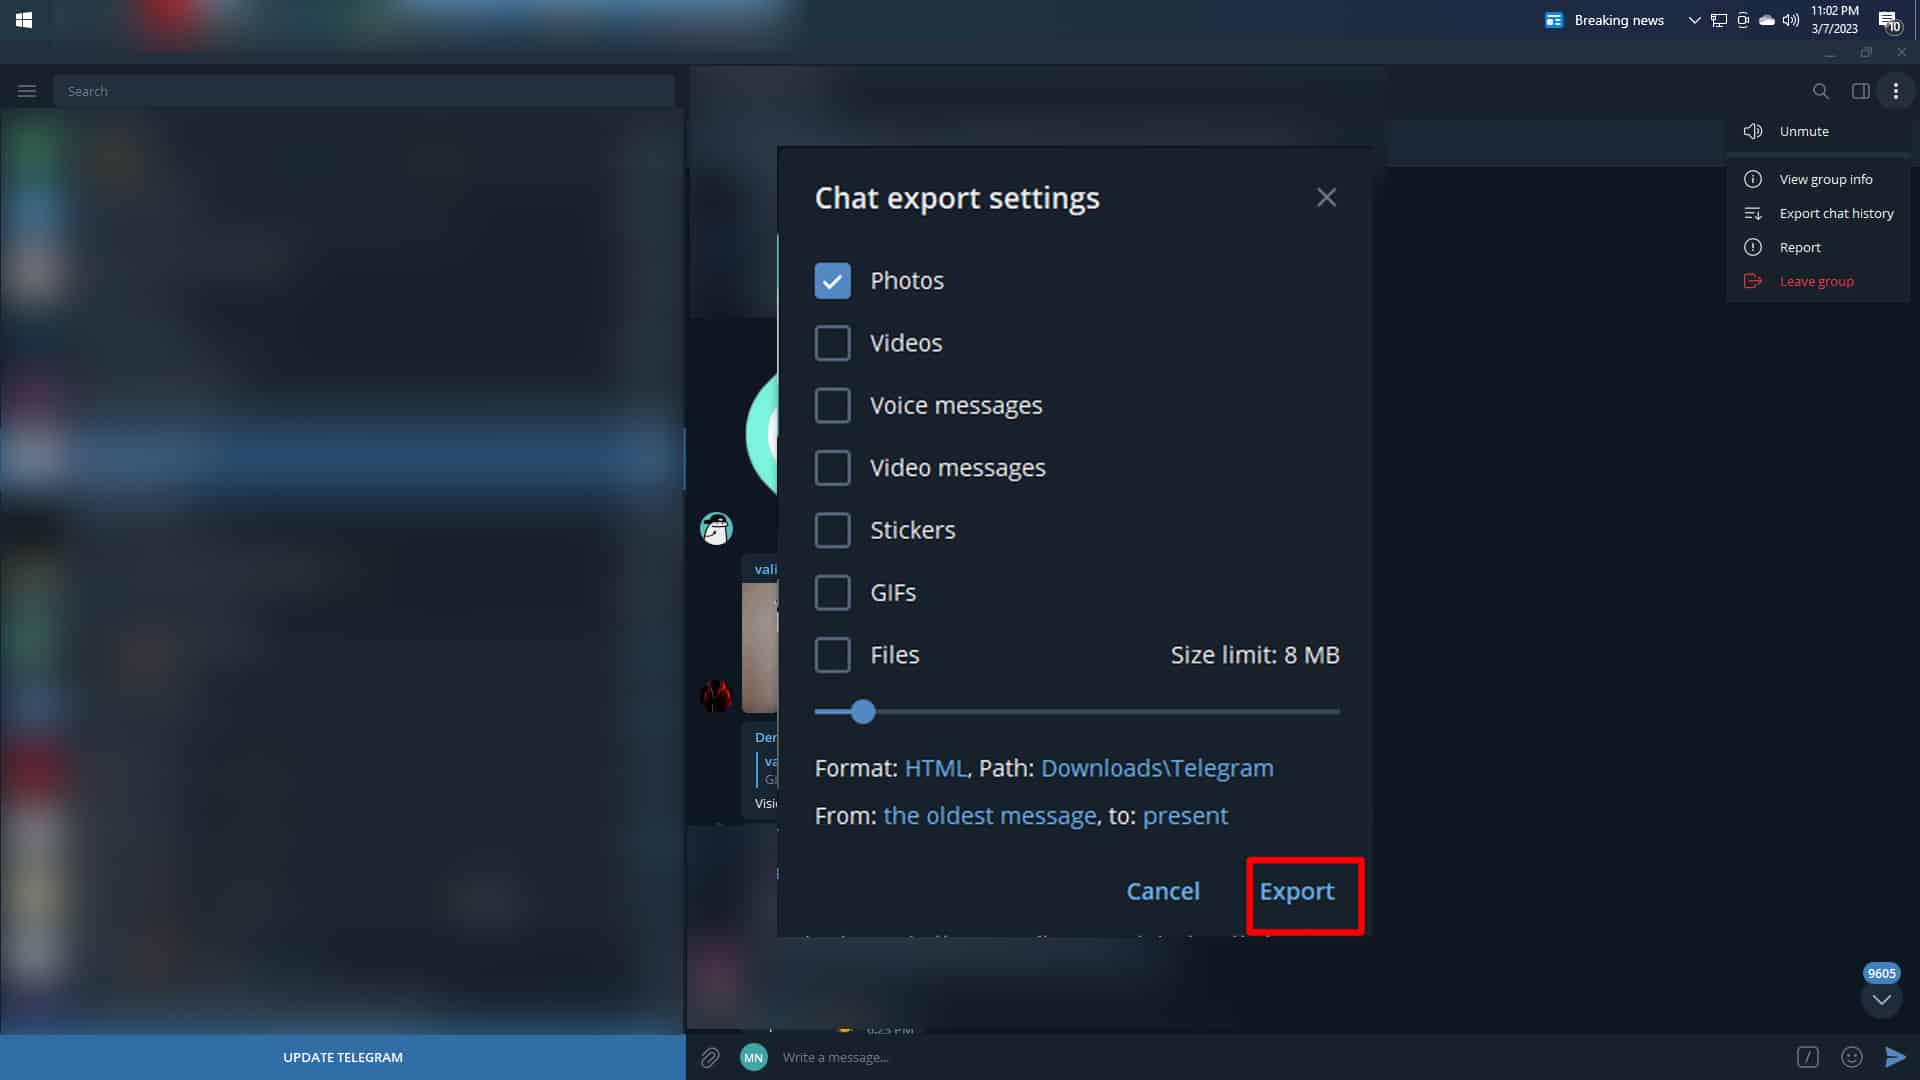
Task: Click the Leave group icon
Action: click(x=1753, y=281)
